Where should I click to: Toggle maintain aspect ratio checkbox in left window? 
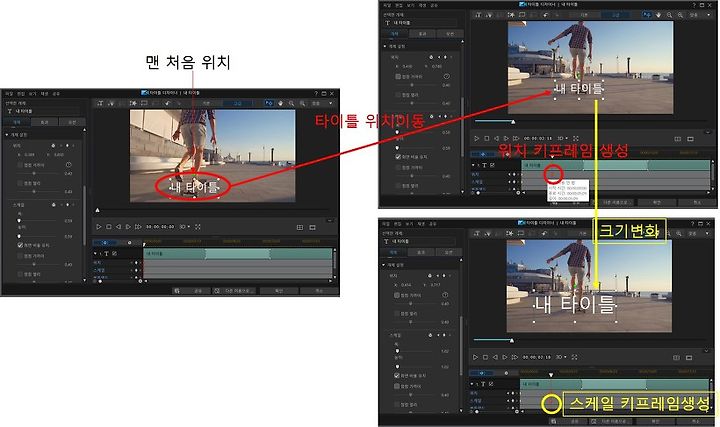[x=20, y=245]
